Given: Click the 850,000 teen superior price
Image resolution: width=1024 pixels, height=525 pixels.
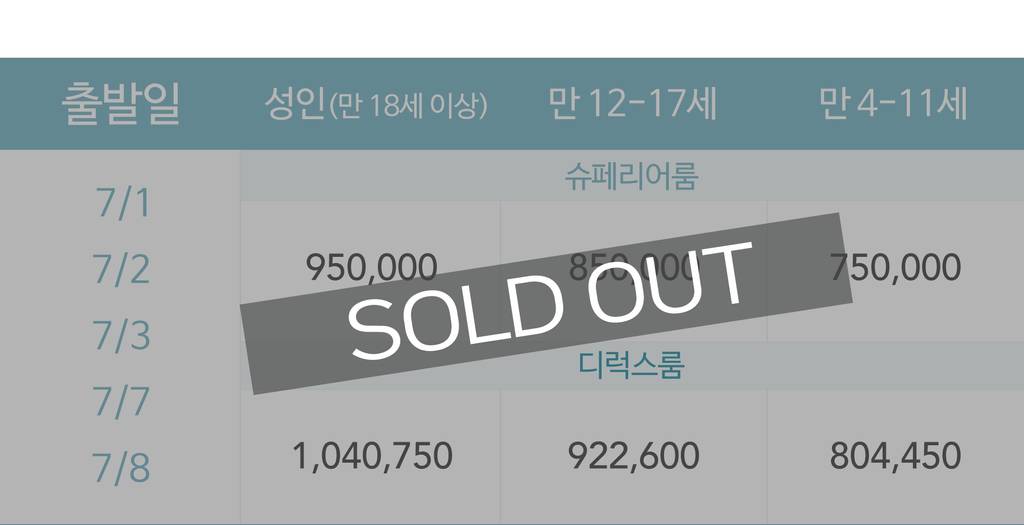Looking at the screenshot, I should (632, 268).
